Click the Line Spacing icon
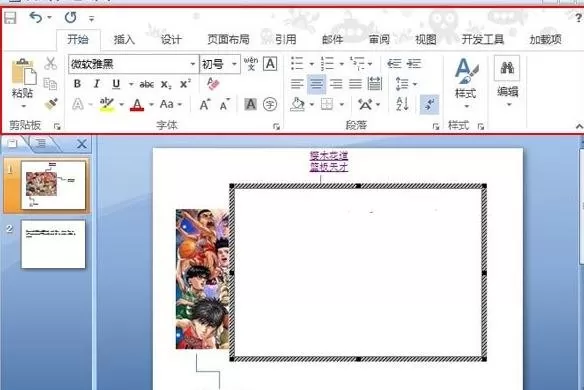 coord(402,84)
